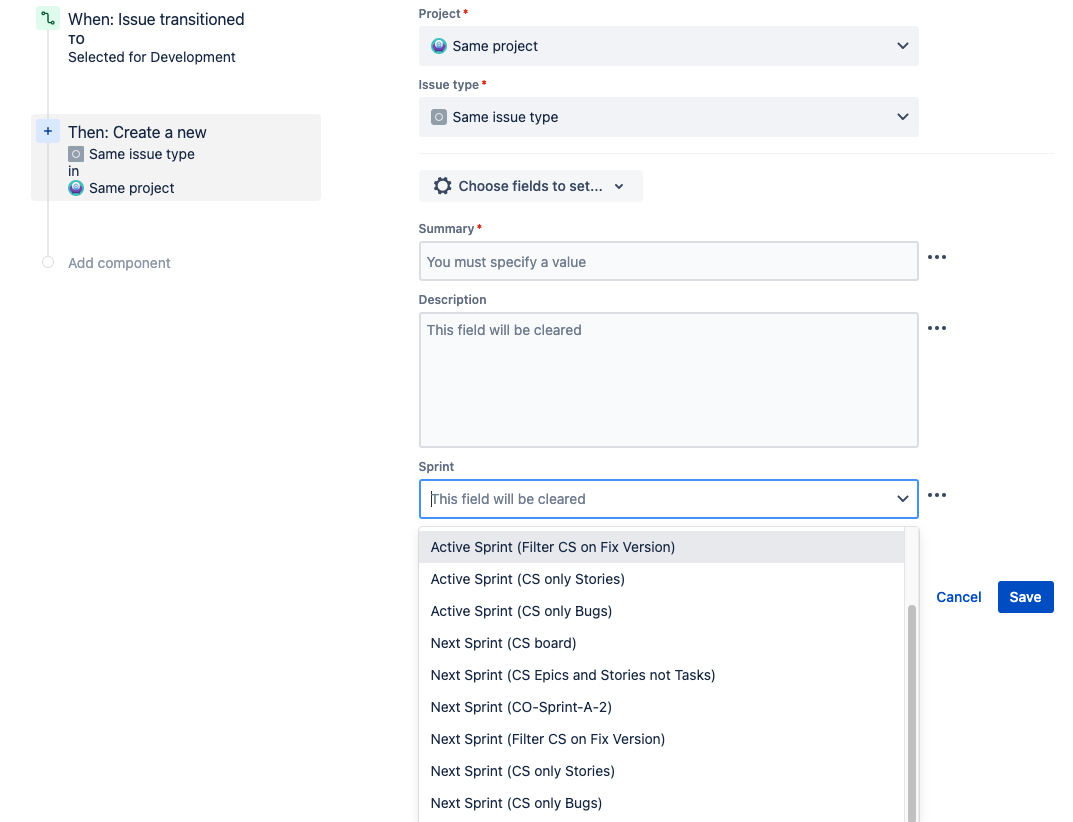Select Next Sprint (CS board) option
Viewport: 1073px width, 822px height.
[x=503, y=643]
